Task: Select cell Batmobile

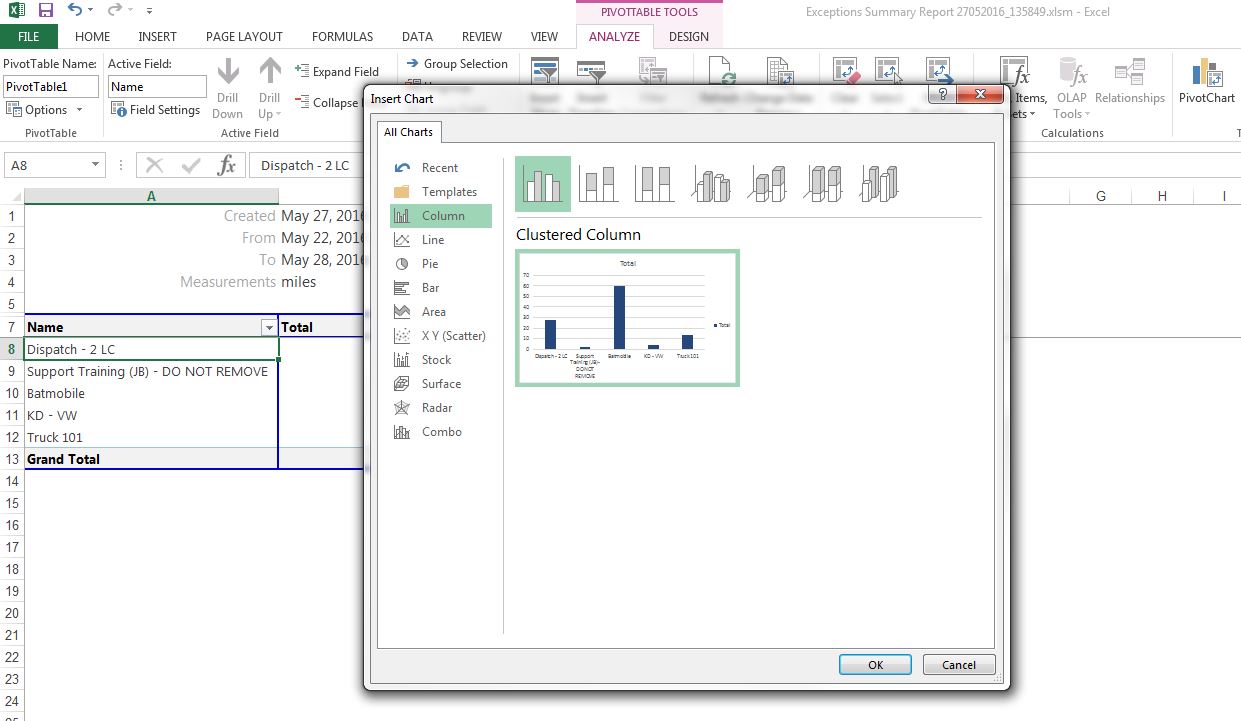Action: 151,393
